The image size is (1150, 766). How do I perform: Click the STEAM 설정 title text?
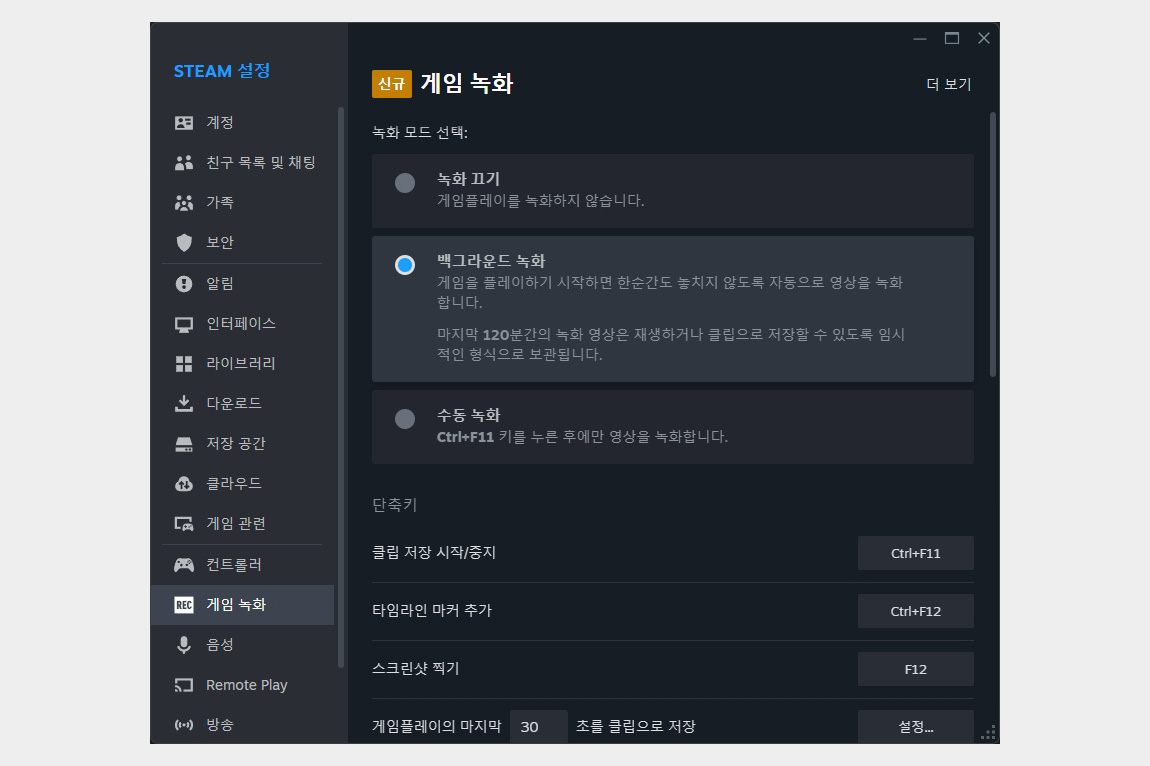point(222,71)
